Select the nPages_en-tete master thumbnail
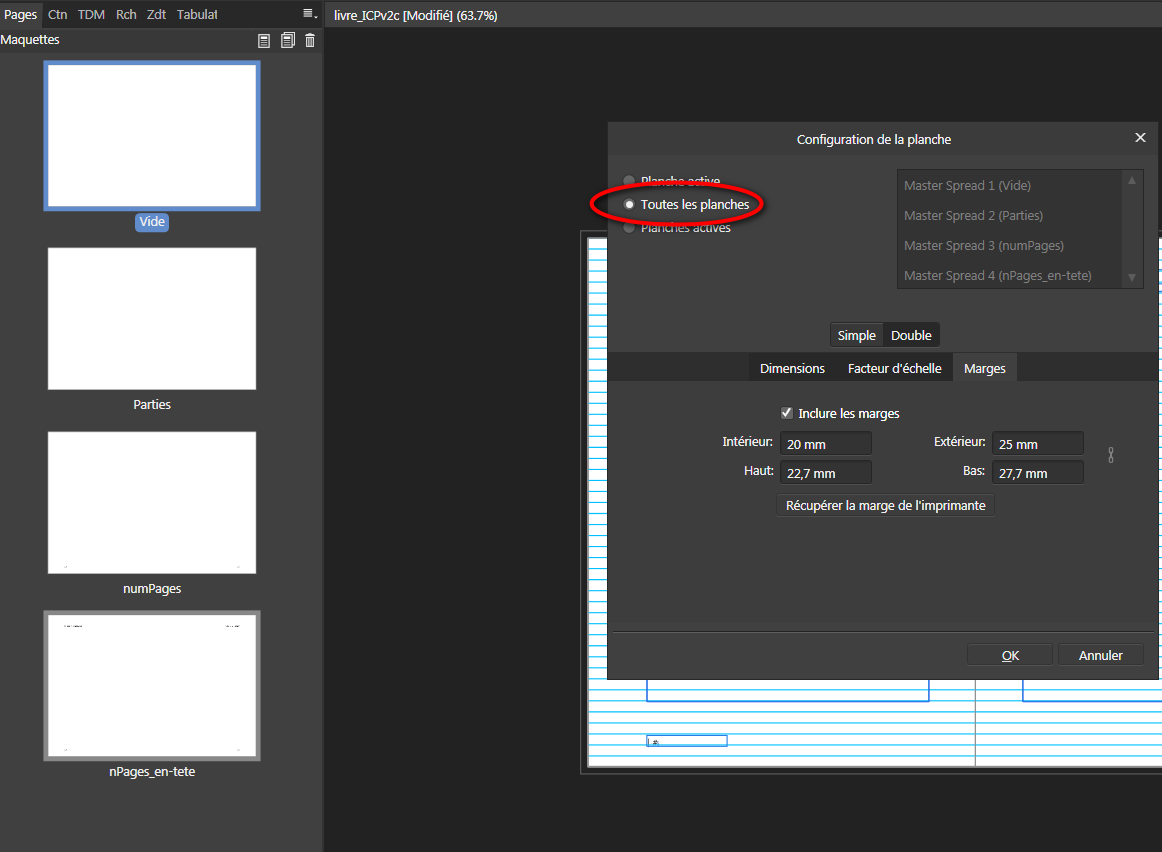This screenshot has height=852, width=1162. [152, 686]
